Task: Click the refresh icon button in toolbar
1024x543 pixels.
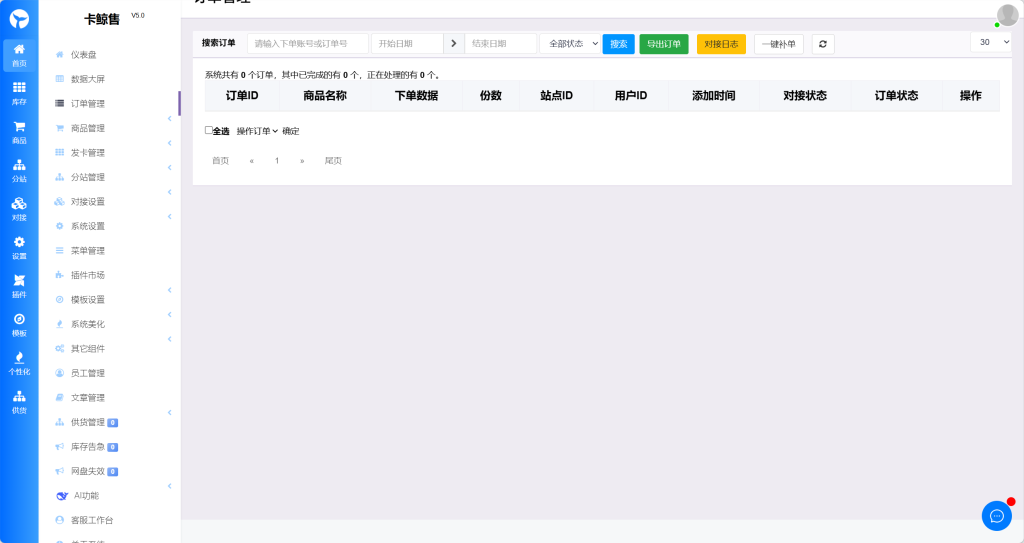Action: point(823,44)
